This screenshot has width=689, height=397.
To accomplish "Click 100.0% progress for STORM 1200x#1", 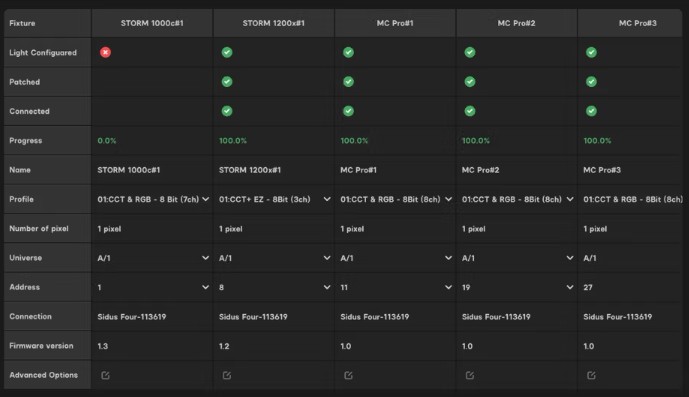I will coord(233,141).
